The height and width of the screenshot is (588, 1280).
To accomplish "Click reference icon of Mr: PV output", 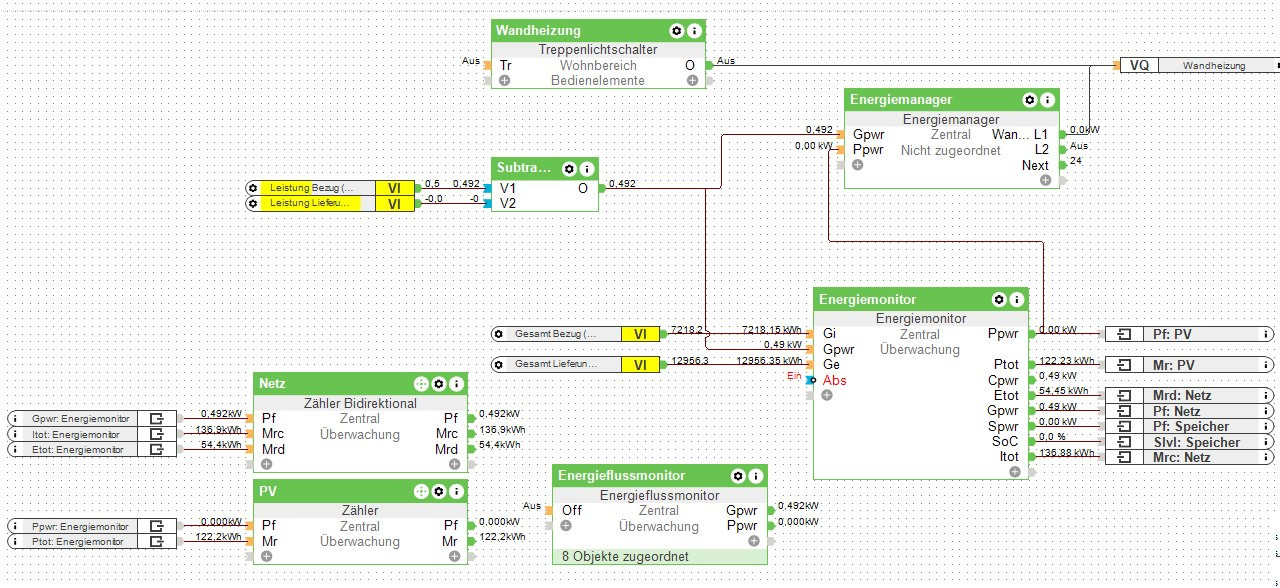I will (x=1124, y=365).
